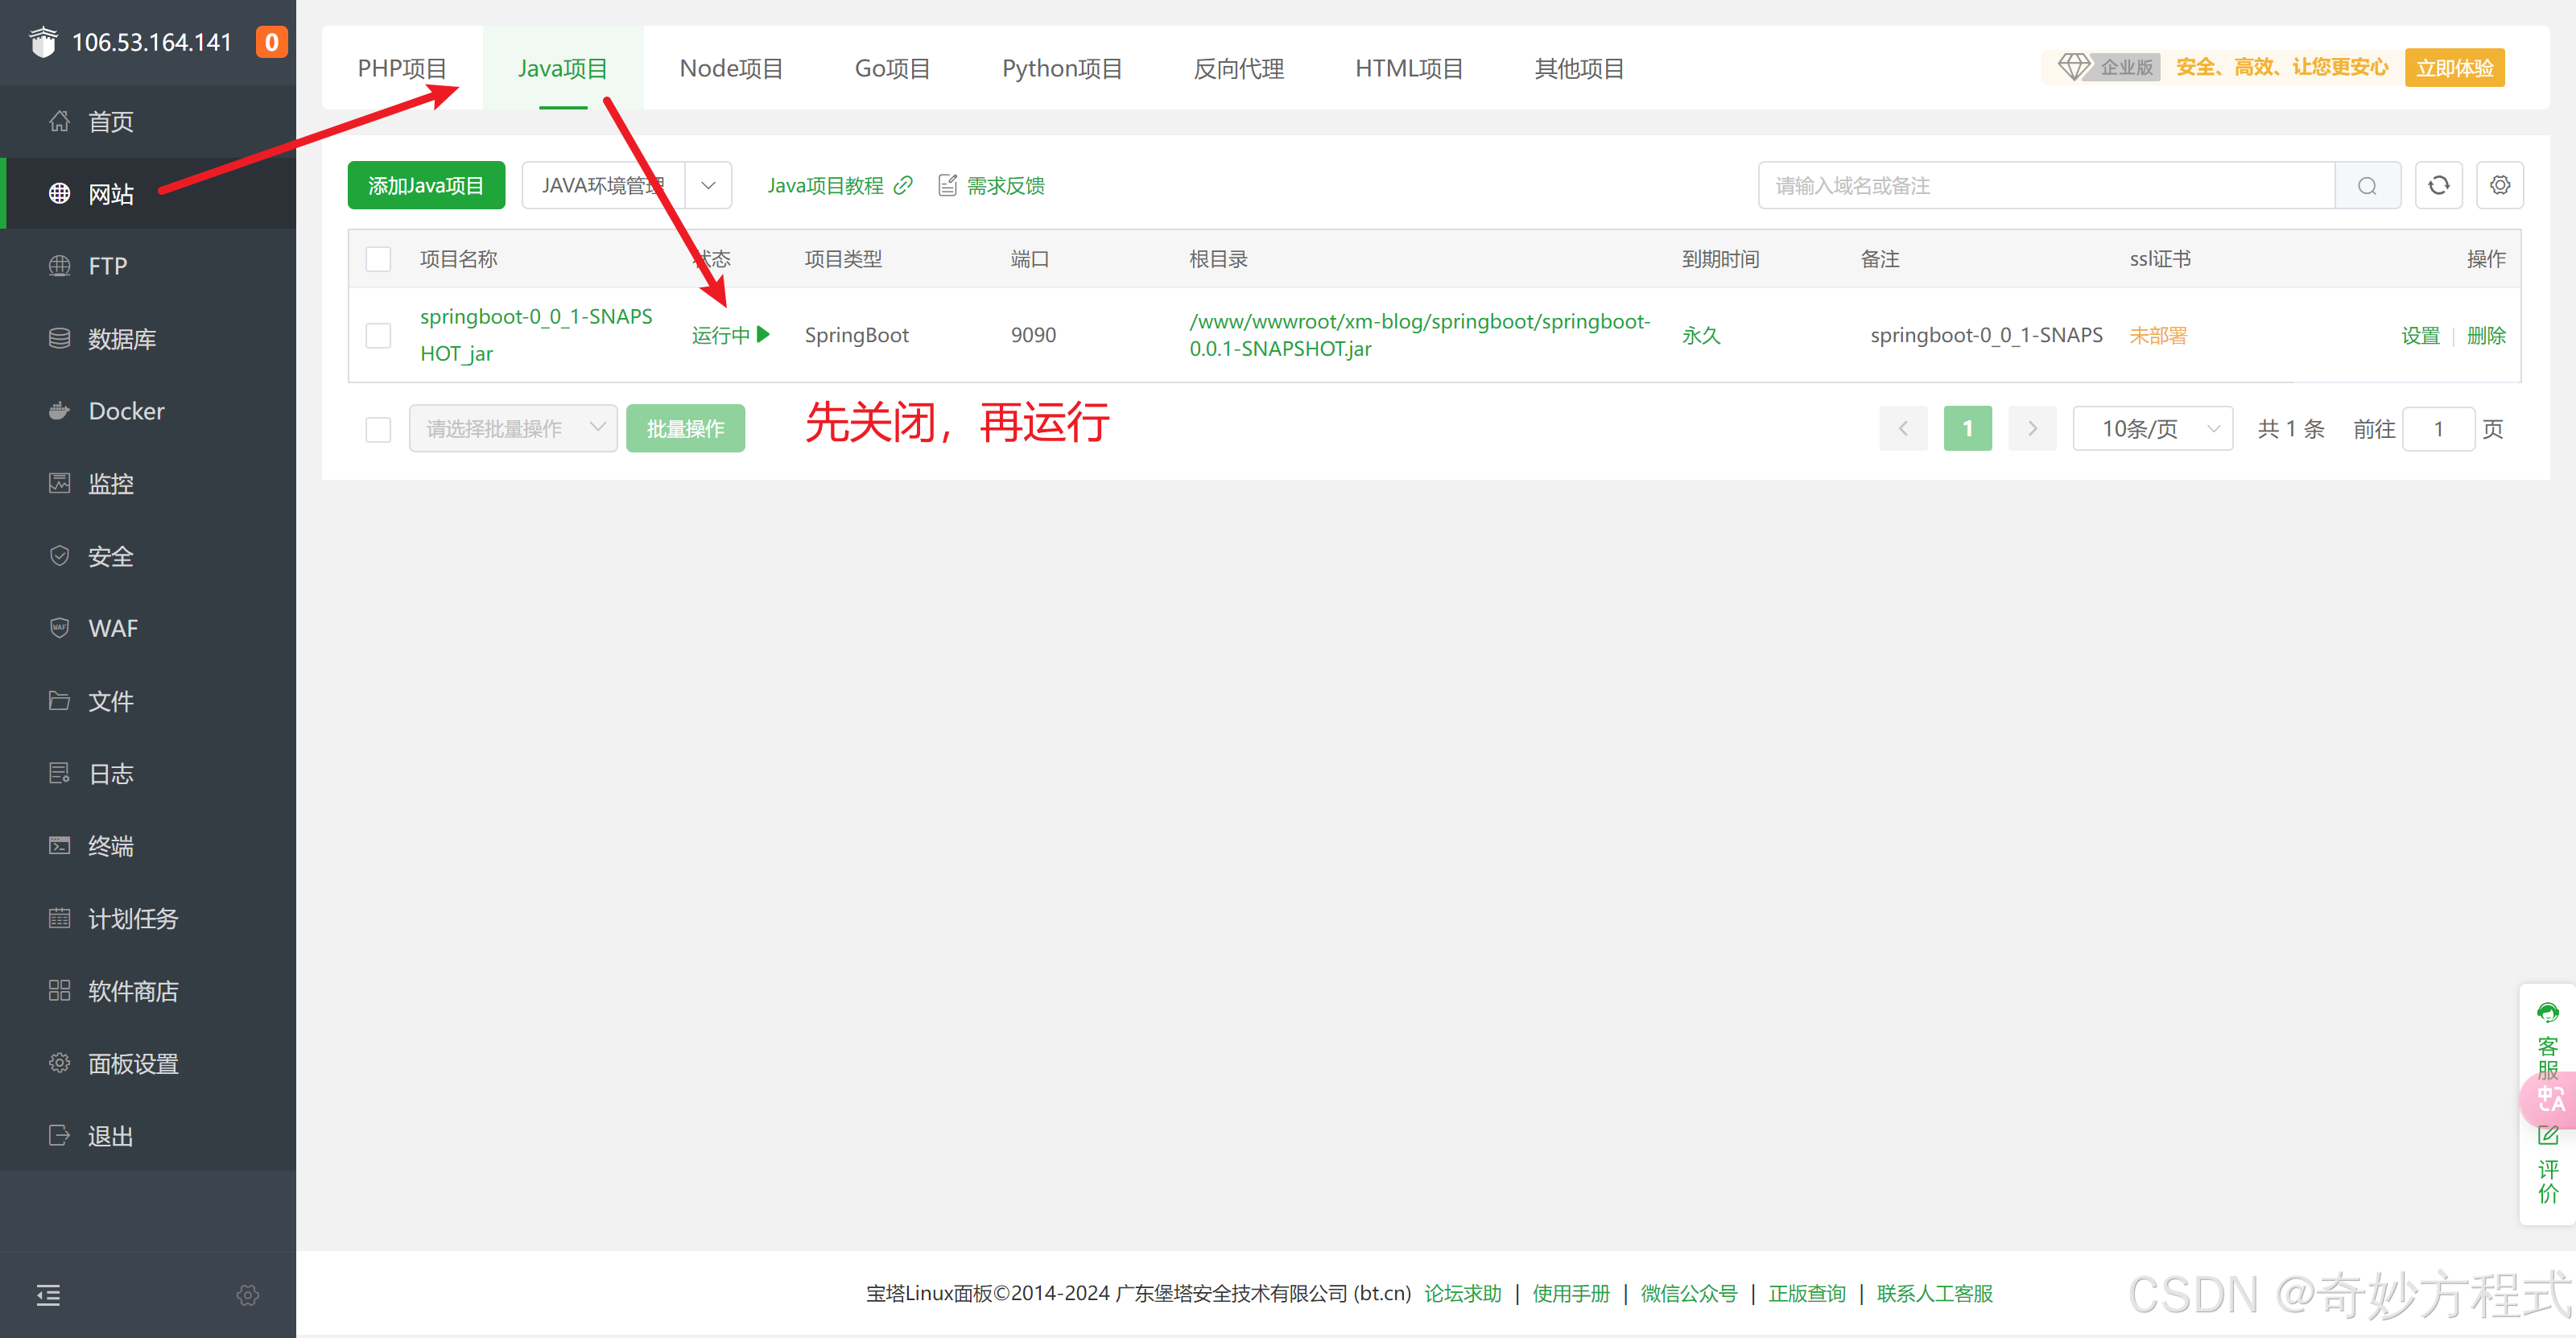Click the domain search input field
2576x1338 pixels.
[2046, 186]
